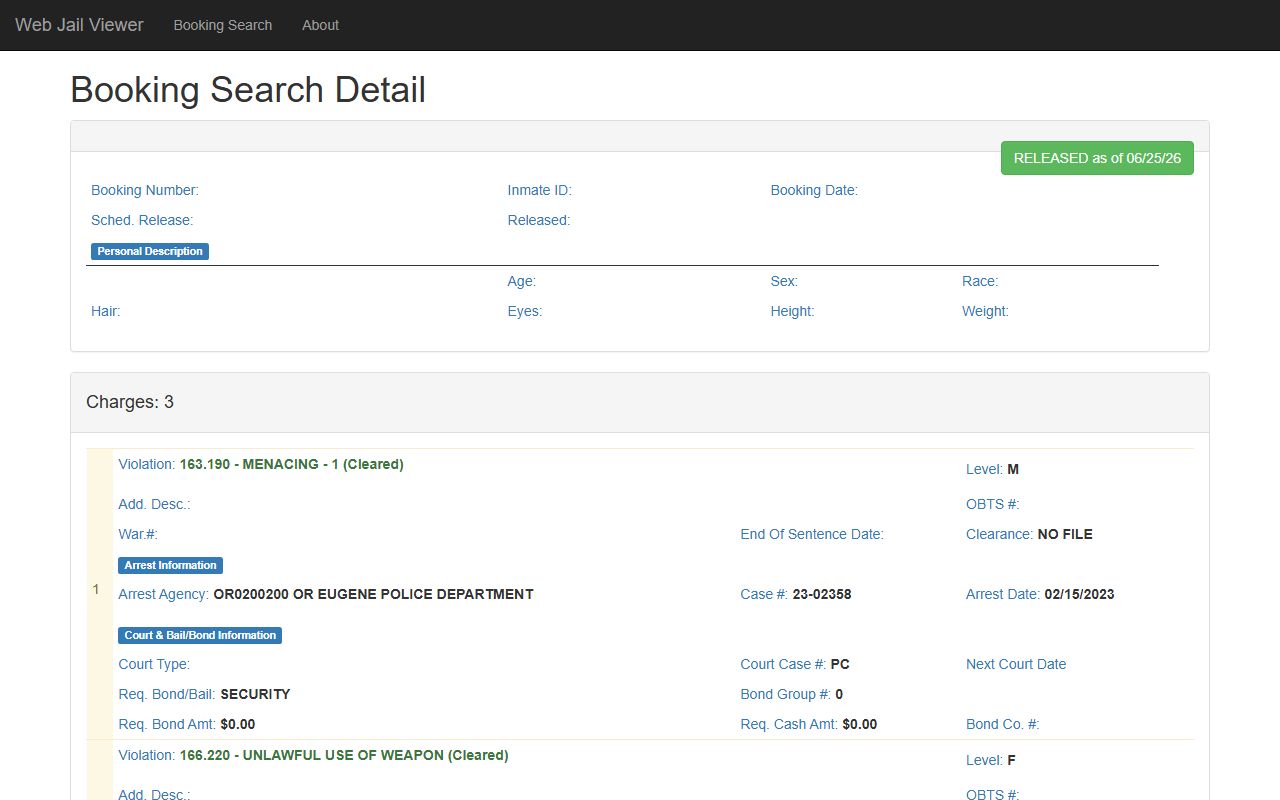Click the Race label
This screenshot has width=1280, height=800.
point(980,281)
